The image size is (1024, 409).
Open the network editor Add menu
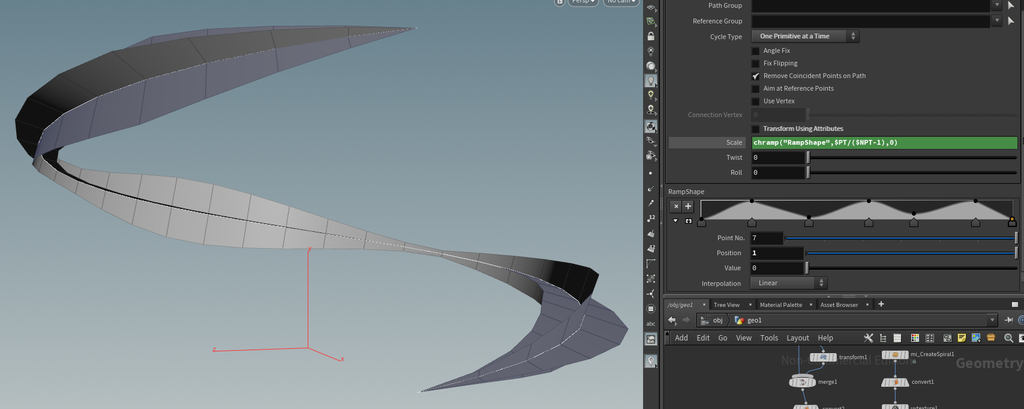pos(681,338)
